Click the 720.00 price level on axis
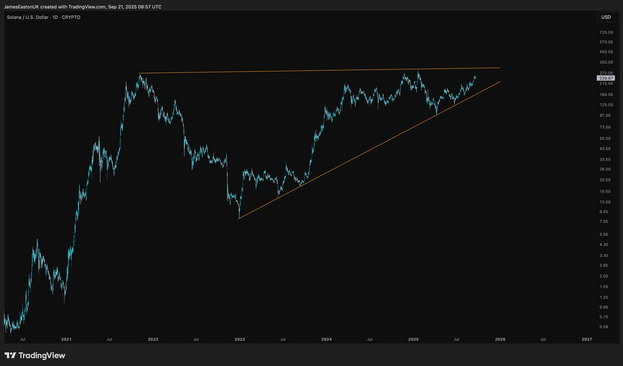Screen dimensions: 623x366 pyautogui.click(x=606, y=32)
